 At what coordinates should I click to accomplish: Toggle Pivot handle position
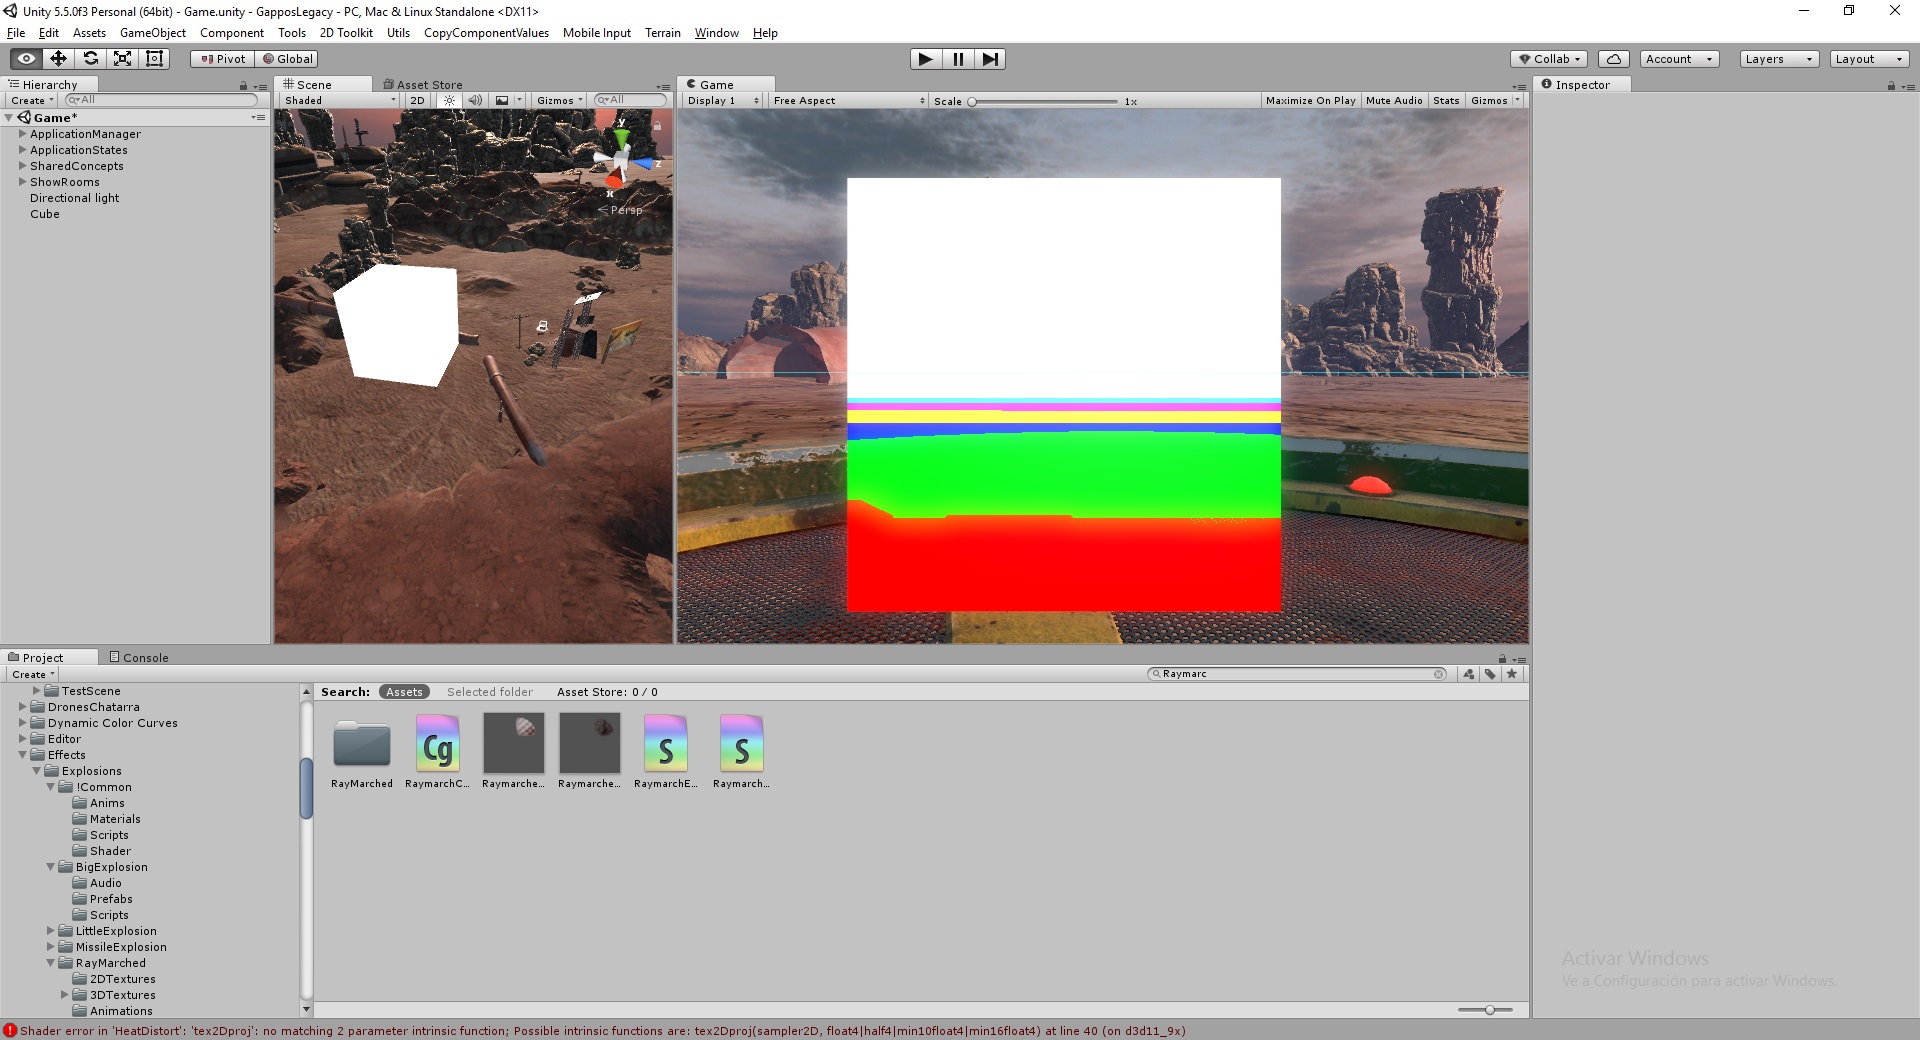[223, 59]
